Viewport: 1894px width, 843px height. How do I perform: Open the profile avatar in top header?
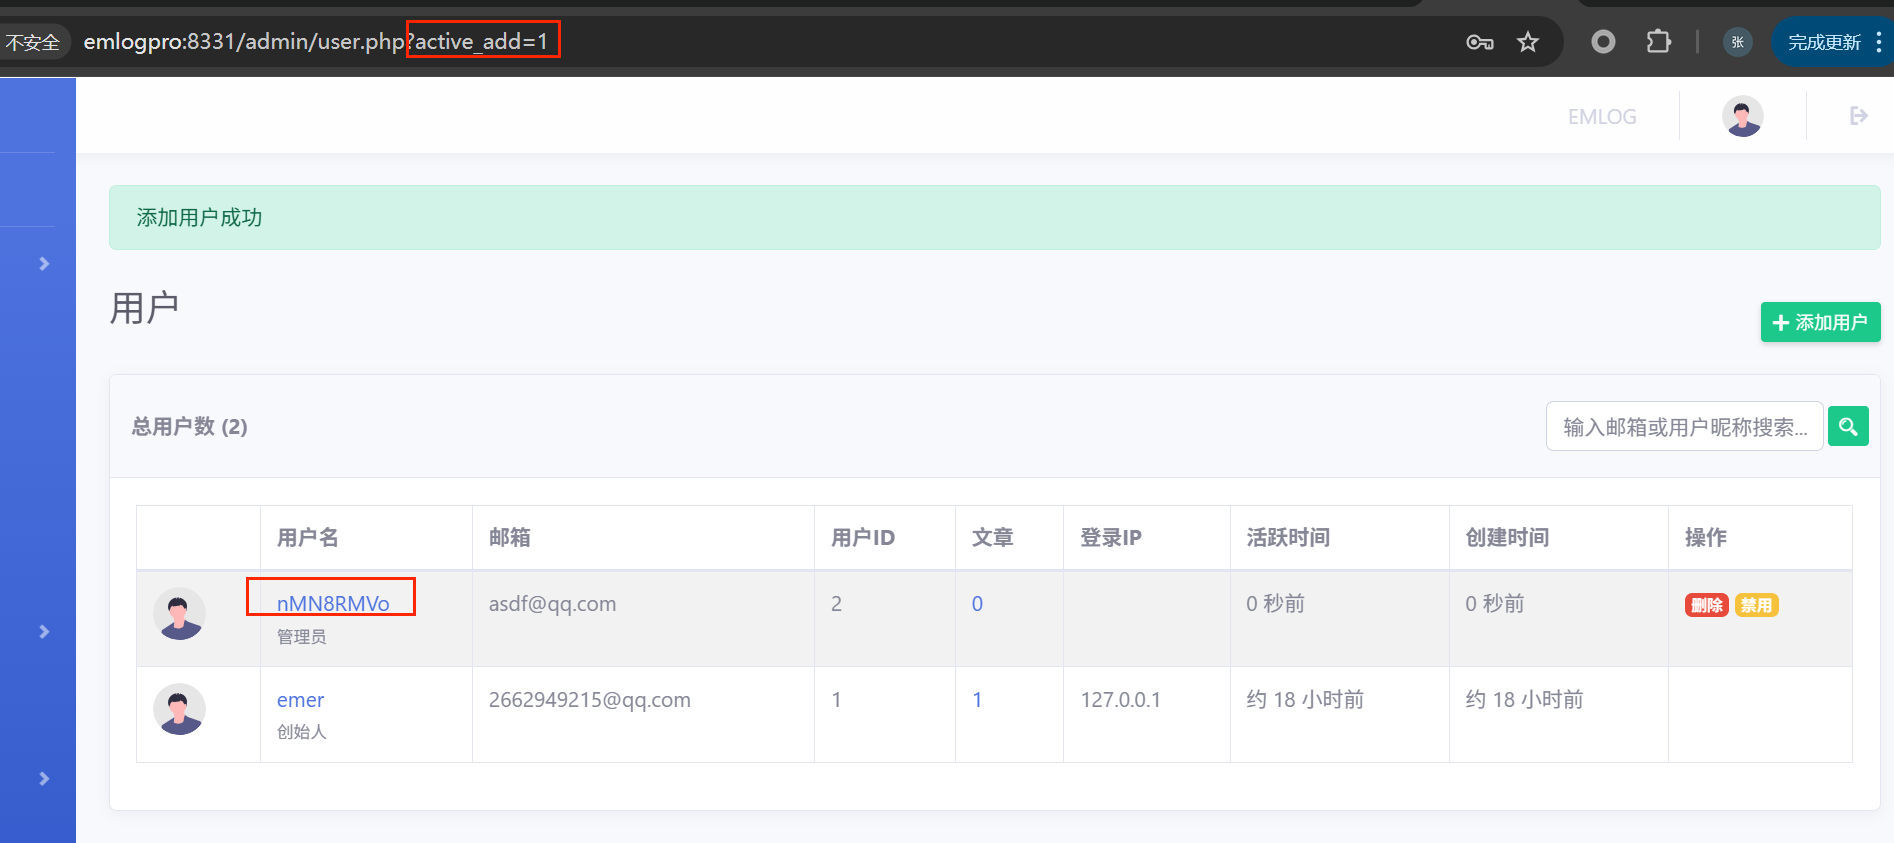1742,116
